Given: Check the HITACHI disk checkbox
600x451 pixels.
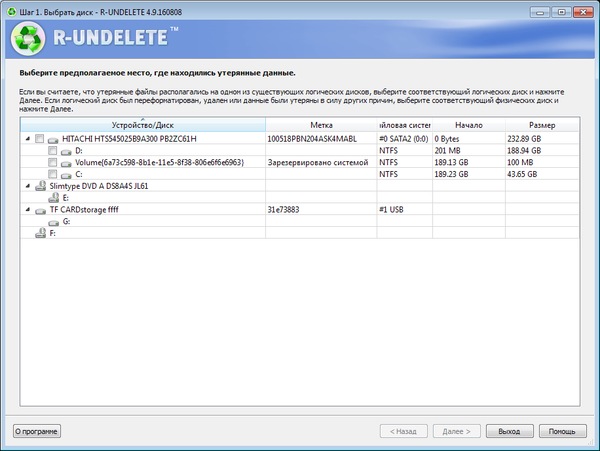Looking at the screenshot, I should (x=39, y=139).
